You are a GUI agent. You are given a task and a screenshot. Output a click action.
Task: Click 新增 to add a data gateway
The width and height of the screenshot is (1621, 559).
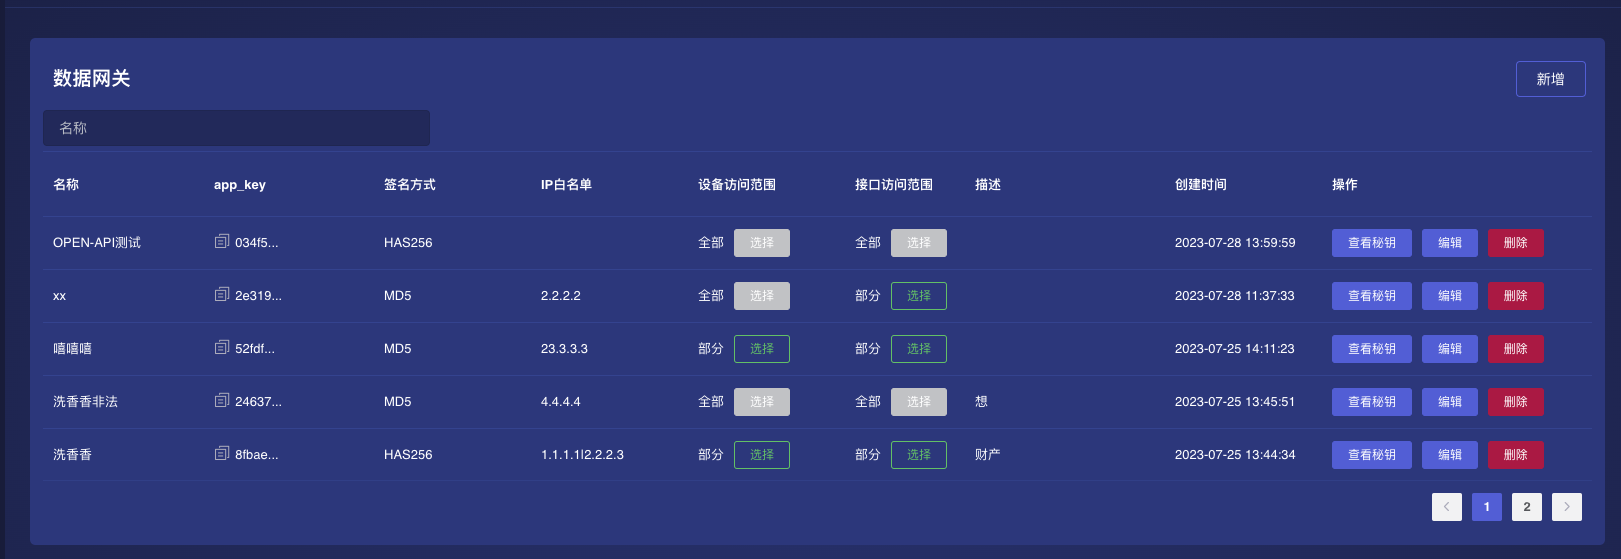click(x=1550, y=79)
